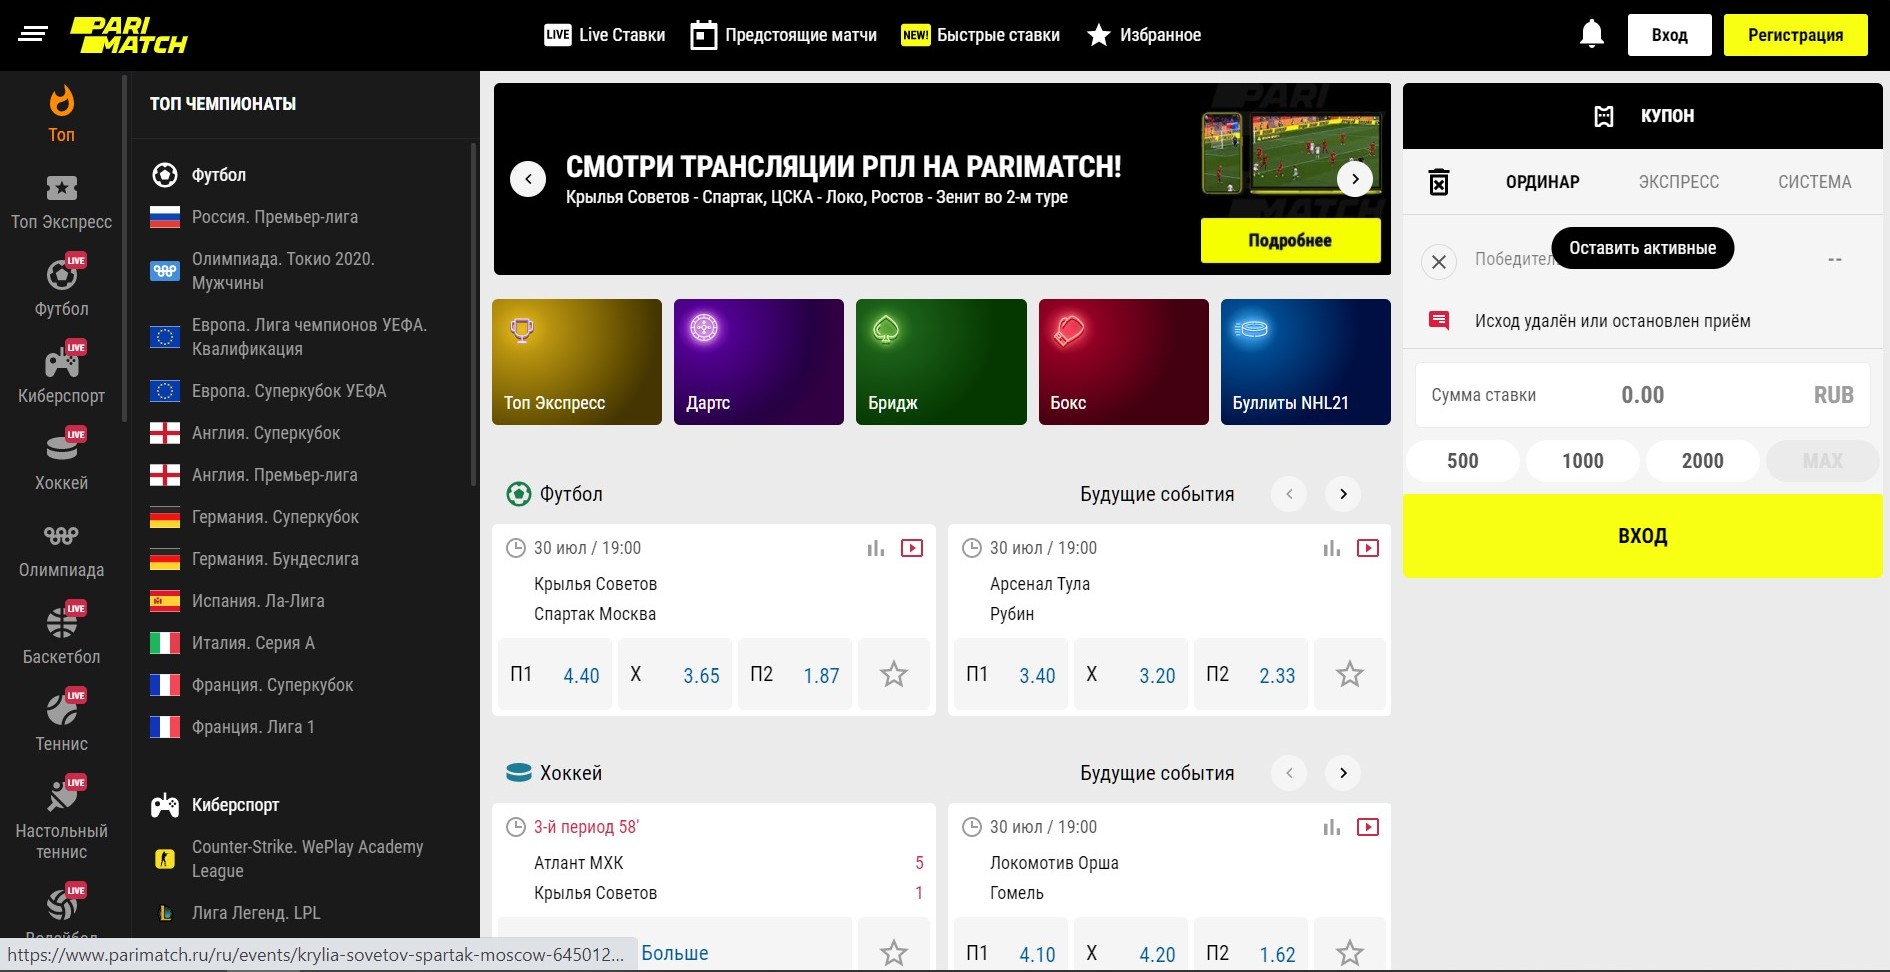Set stake amount to 500

coord(1463,461)
